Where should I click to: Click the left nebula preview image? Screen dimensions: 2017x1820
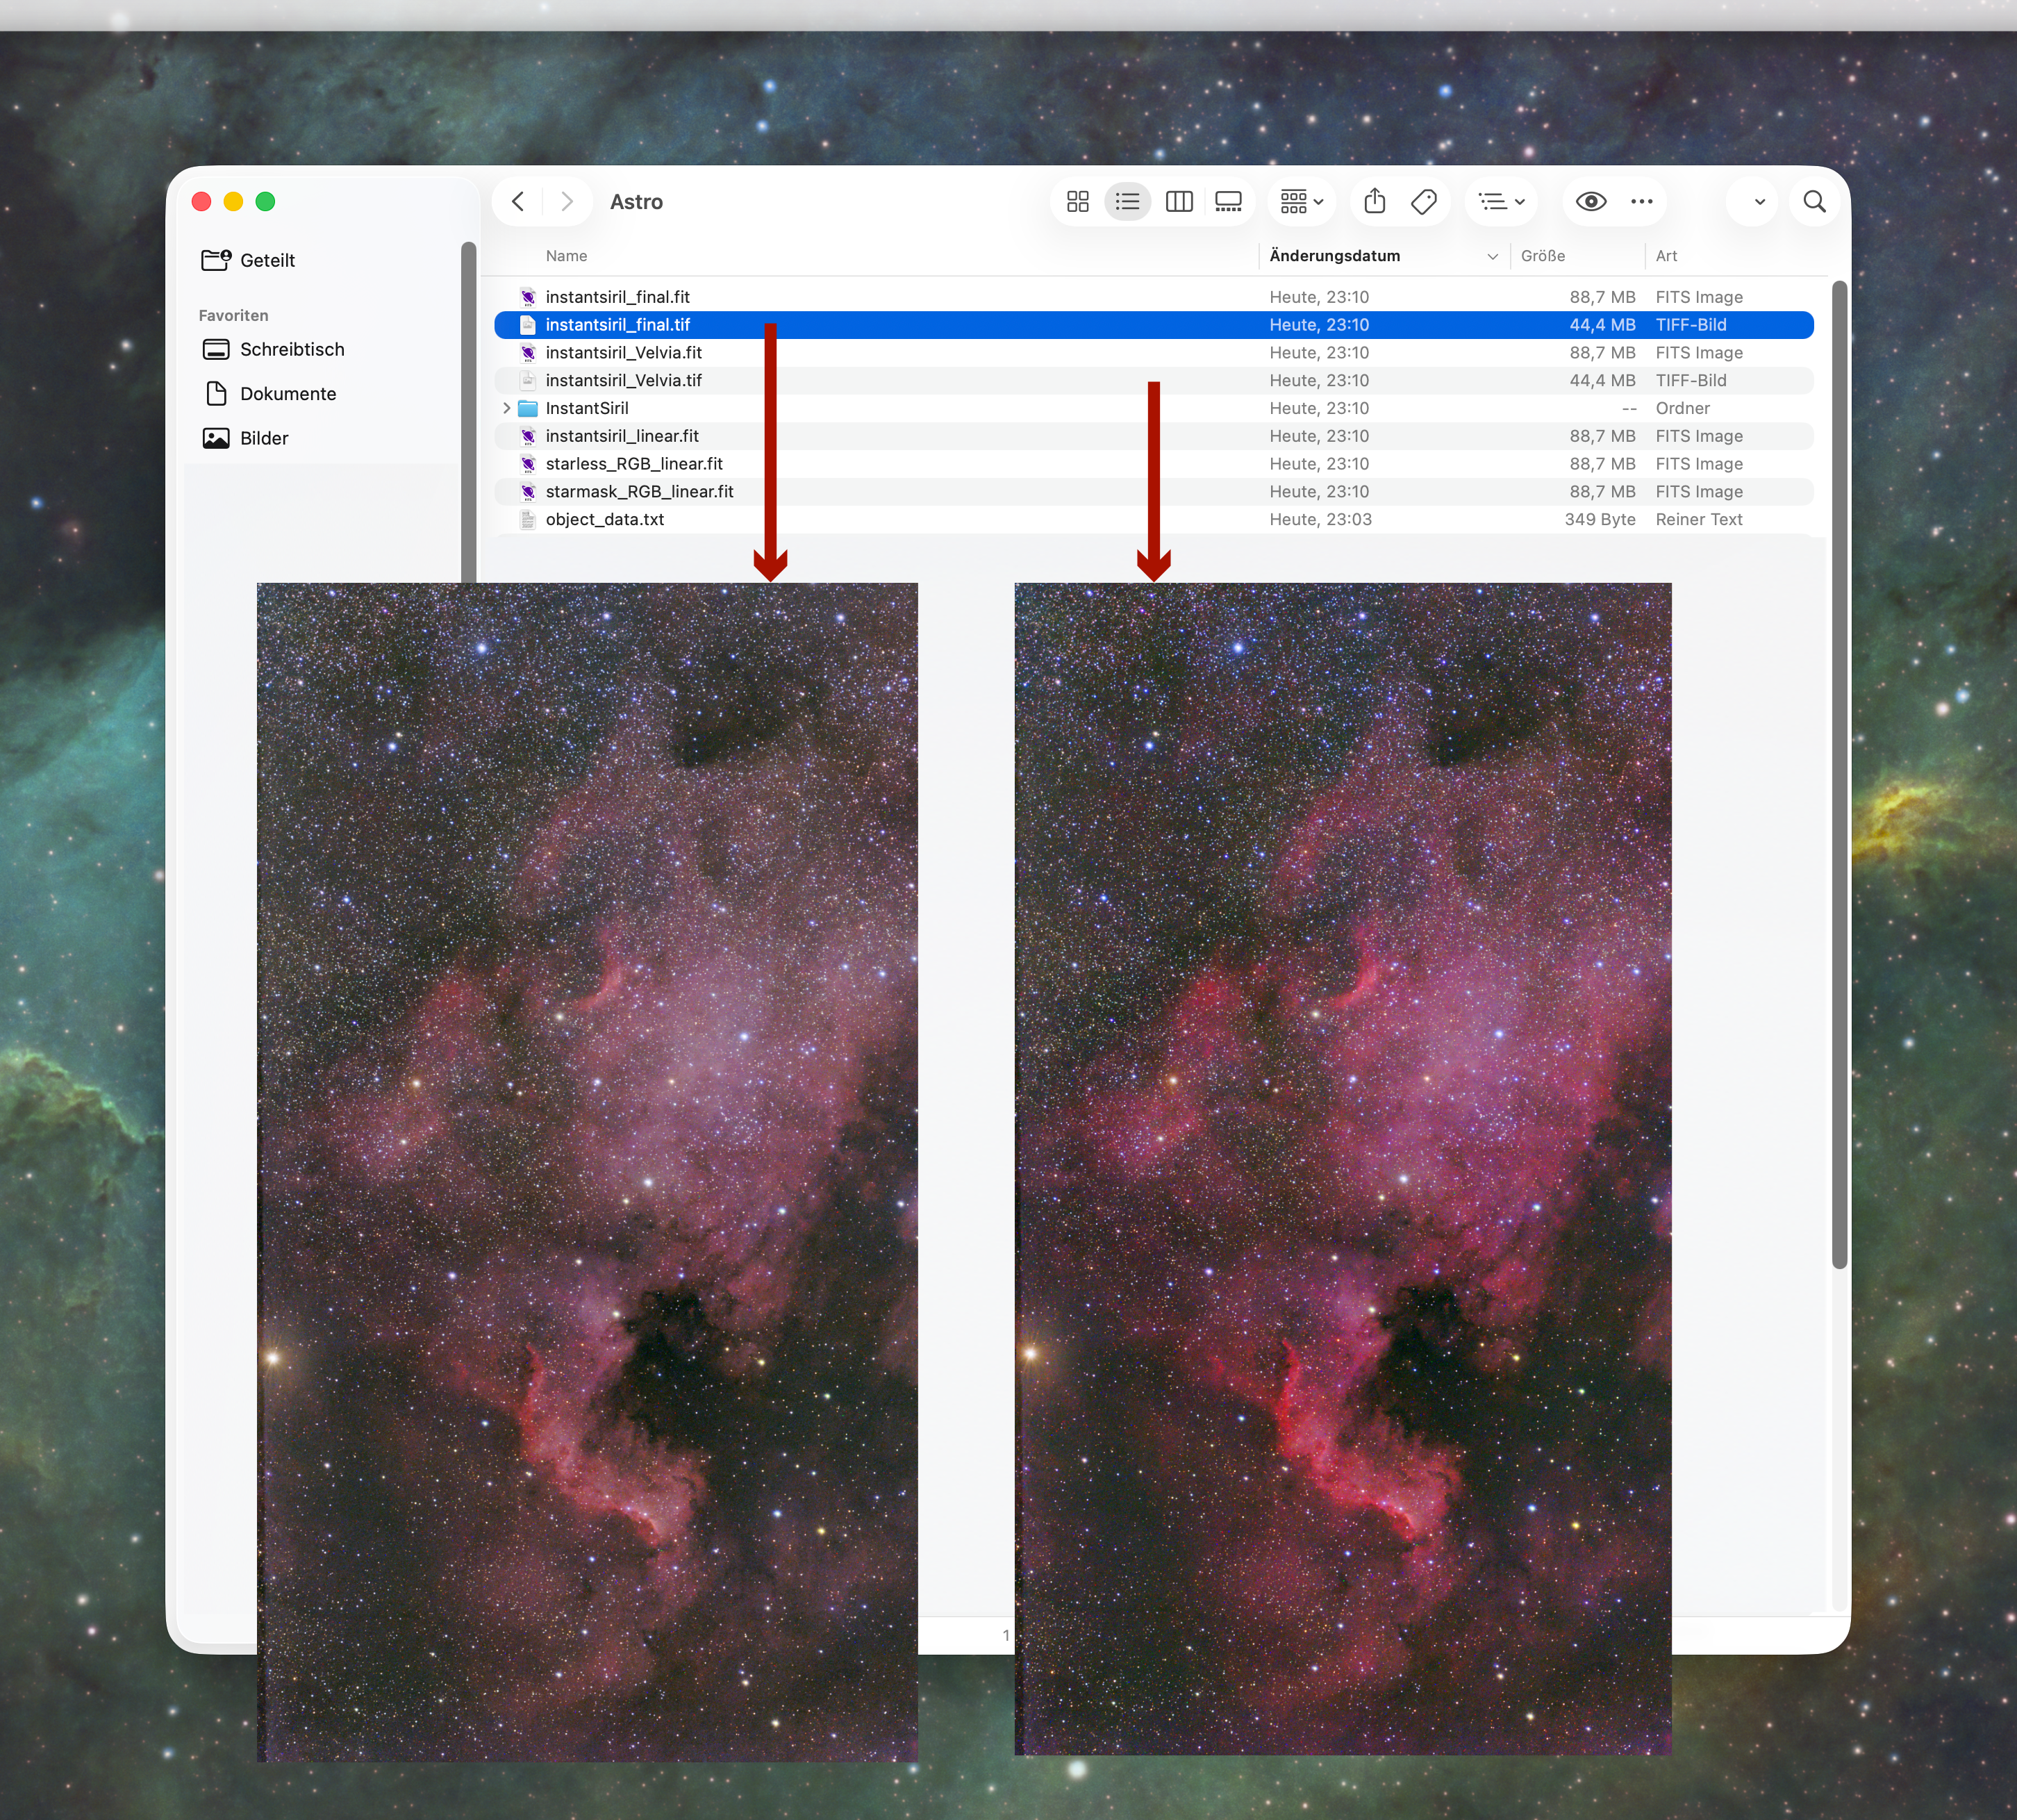[x=587, y=1172]
